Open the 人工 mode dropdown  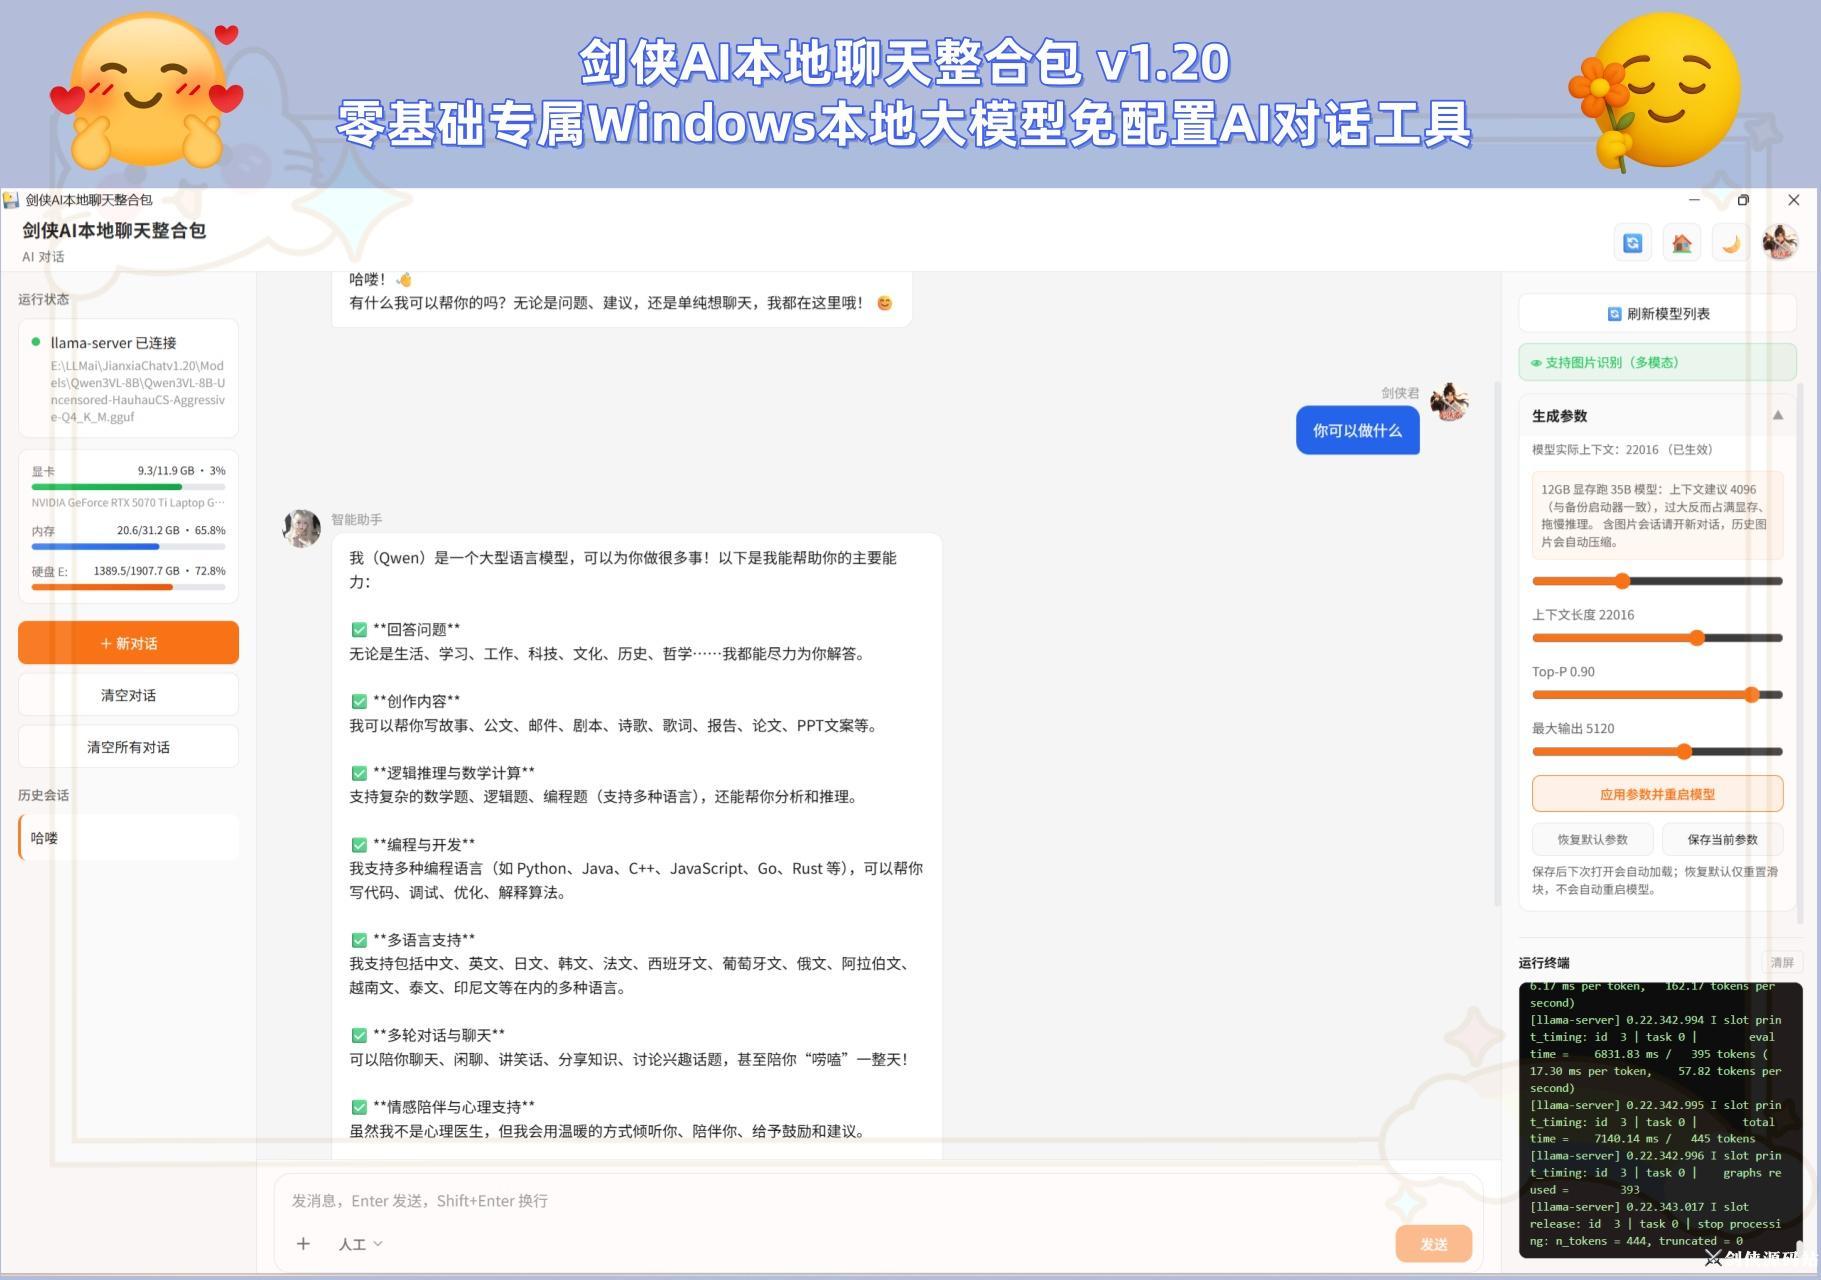point(360,1244)
